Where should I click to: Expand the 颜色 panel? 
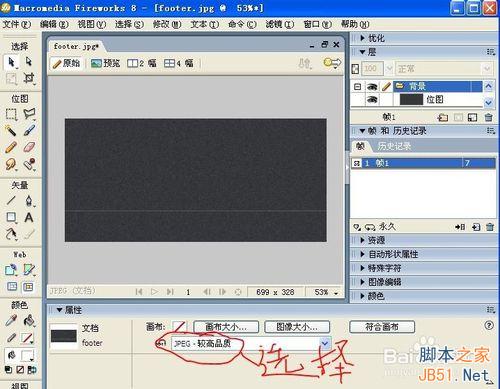373,296
